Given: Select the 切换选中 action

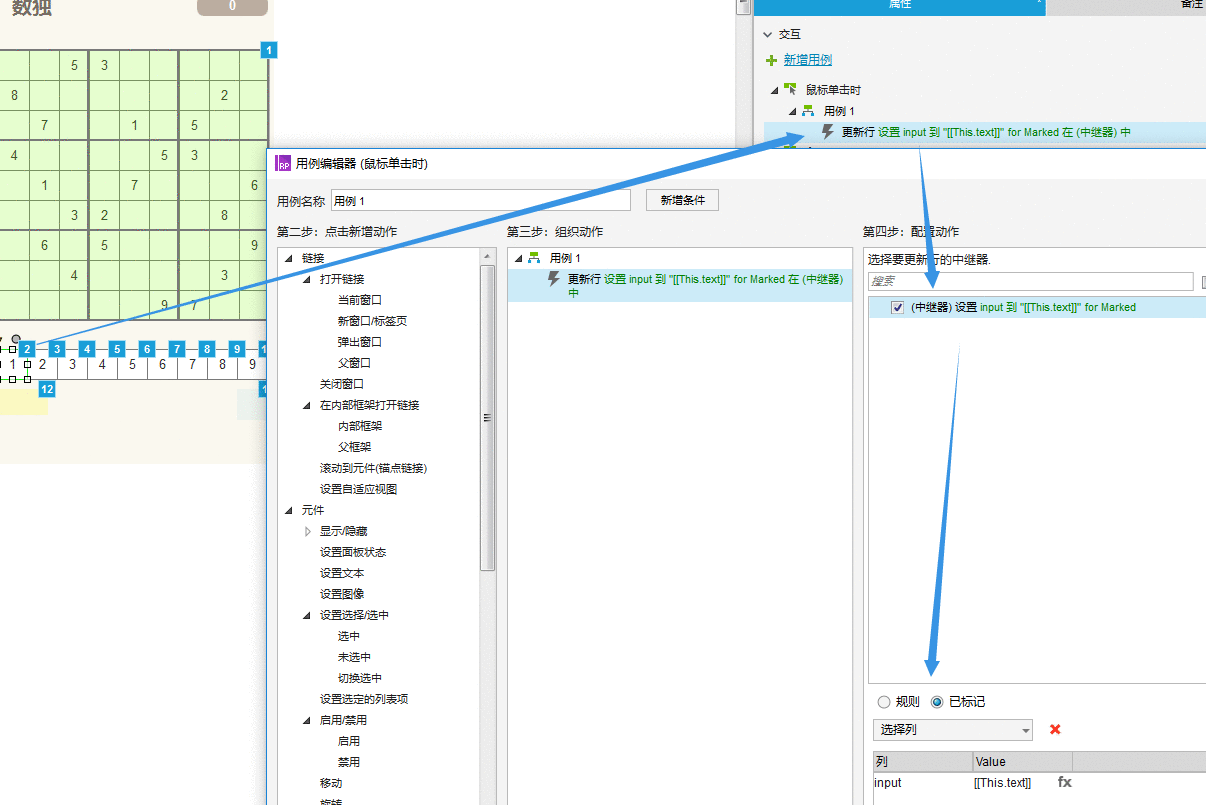Looking at the screenshot, I should click(360, 678).
